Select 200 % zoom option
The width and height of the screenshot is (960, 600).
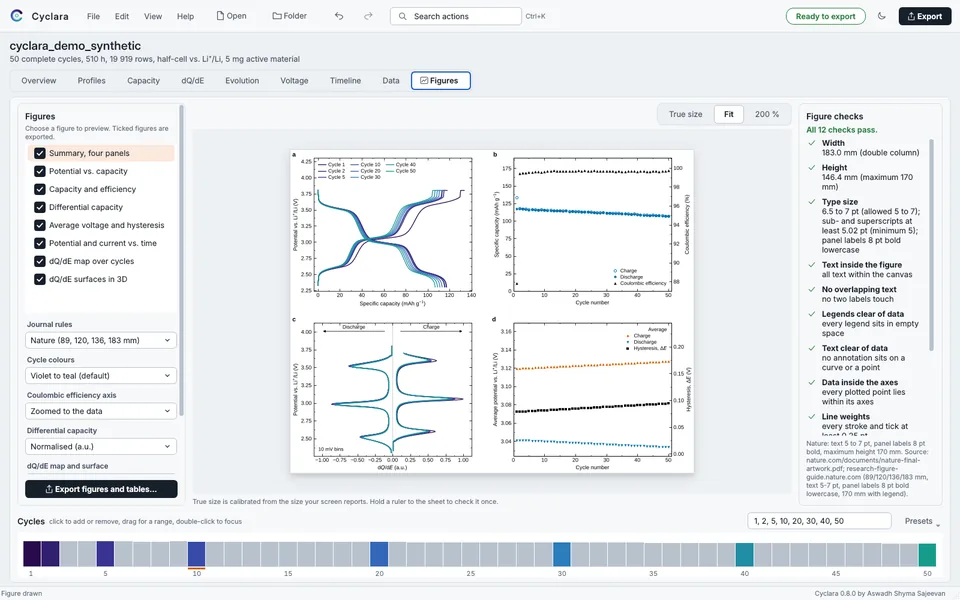pyautogui.click(x=767, y=114)
